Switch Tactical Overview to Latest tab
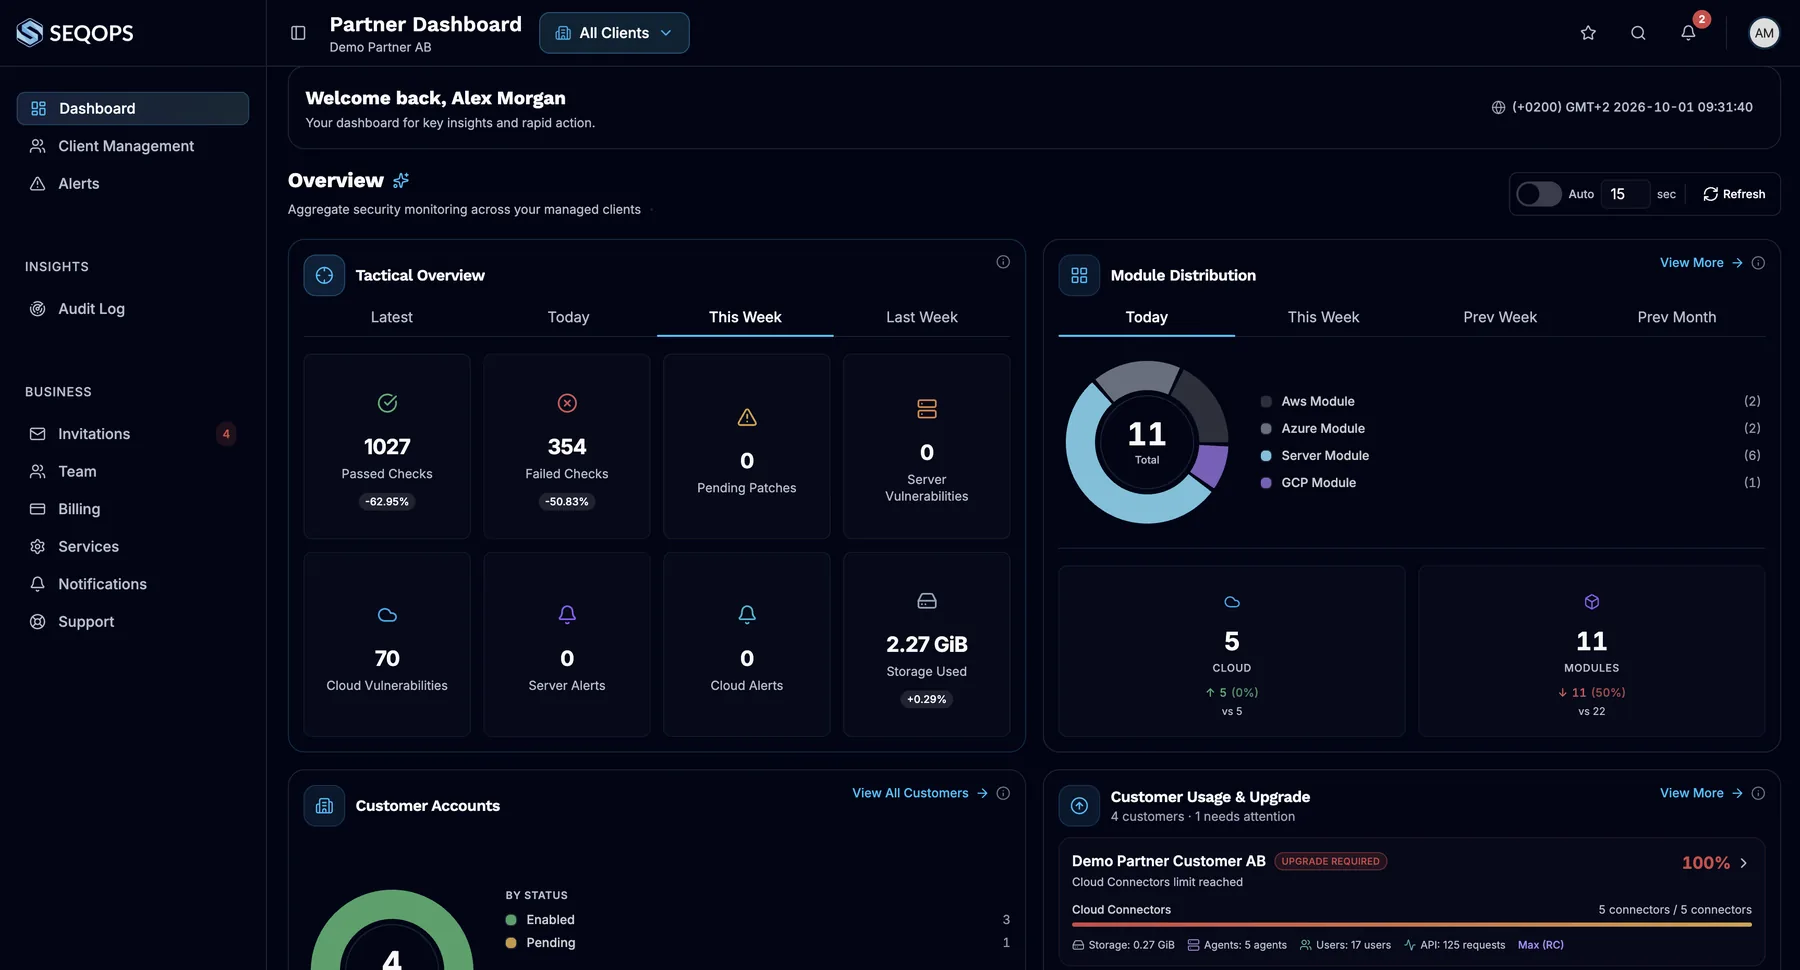The height and width of the screenshot is (970, 1800). click(391, 317)
